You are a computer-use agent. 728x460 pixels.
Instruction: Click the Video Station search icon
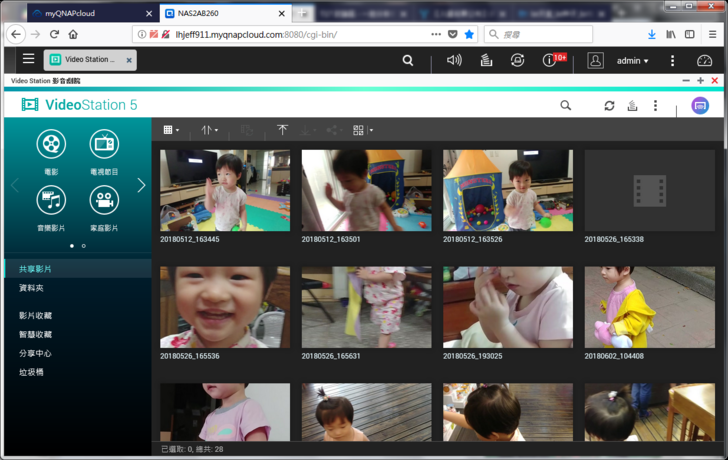pyautogui.click(x=566, y=105)
